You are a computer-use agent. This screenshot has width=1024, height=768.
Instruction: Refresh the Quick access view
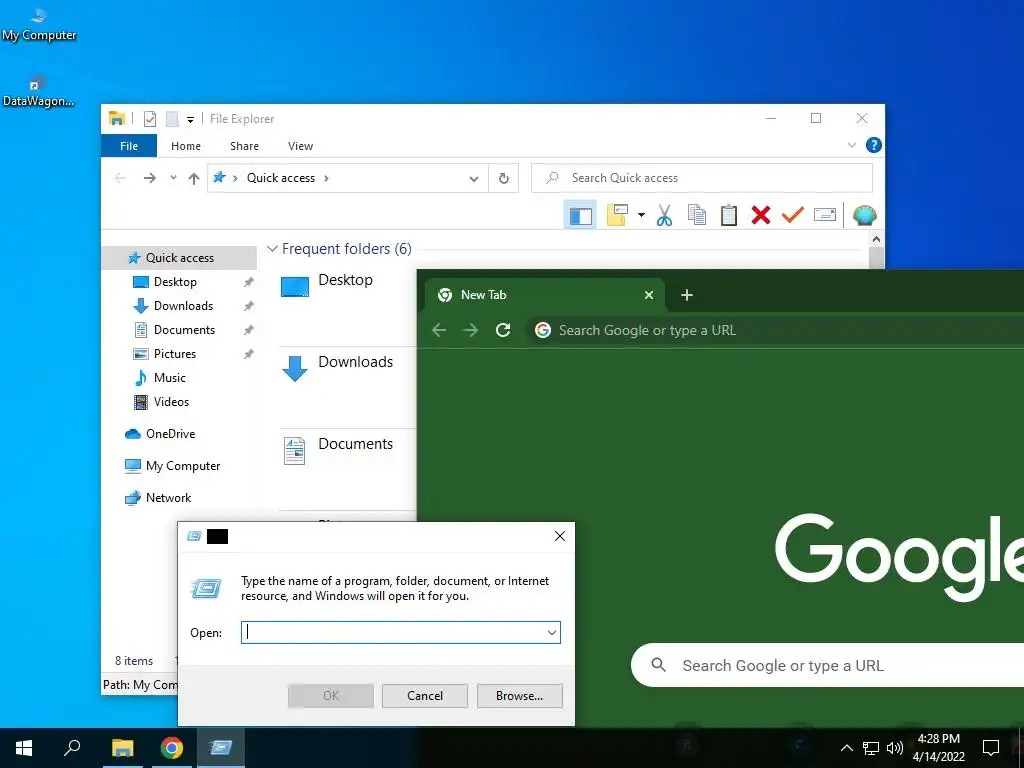[x=504, y=178]
